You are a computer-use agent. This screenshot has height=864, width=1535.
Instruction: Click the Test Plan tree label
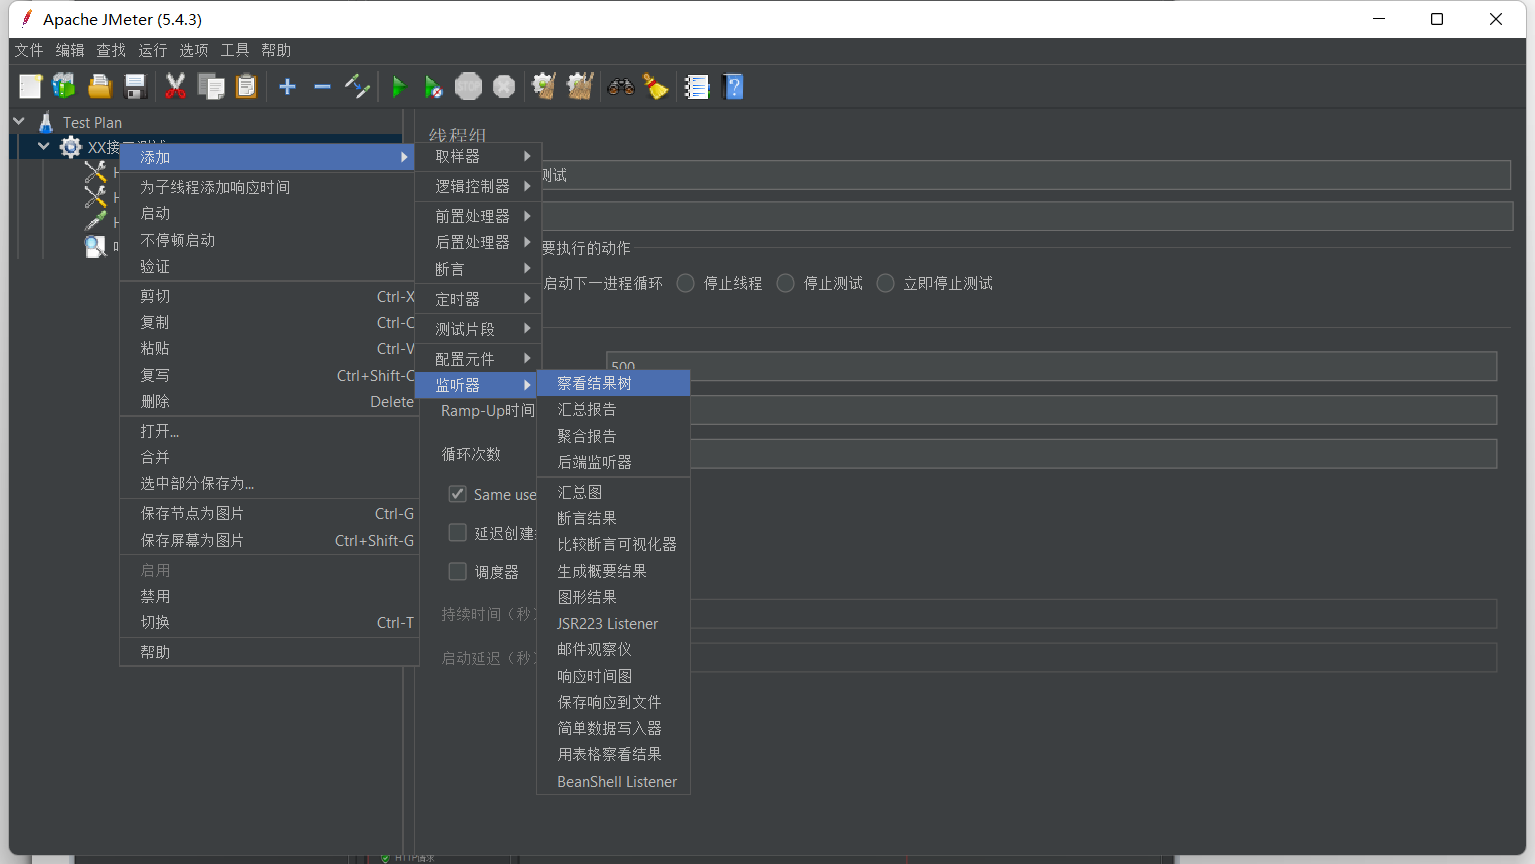[x=92, y=122]
